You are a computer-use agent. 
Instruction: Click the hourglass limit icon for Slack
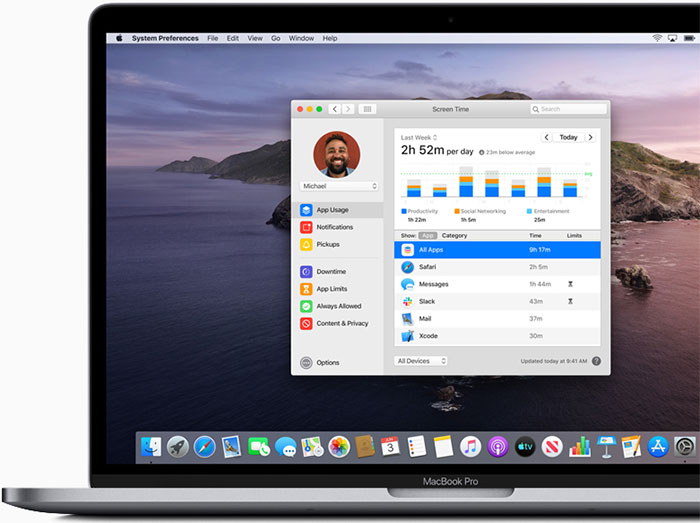570,302
